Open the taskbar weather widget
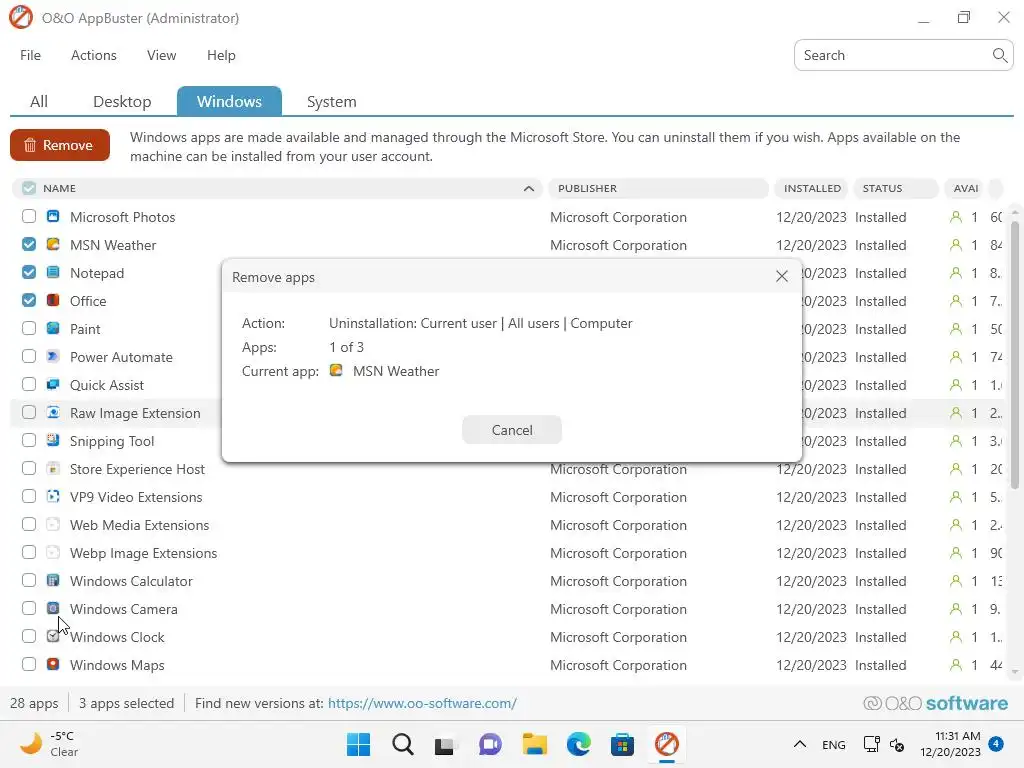 pos(49,744)
